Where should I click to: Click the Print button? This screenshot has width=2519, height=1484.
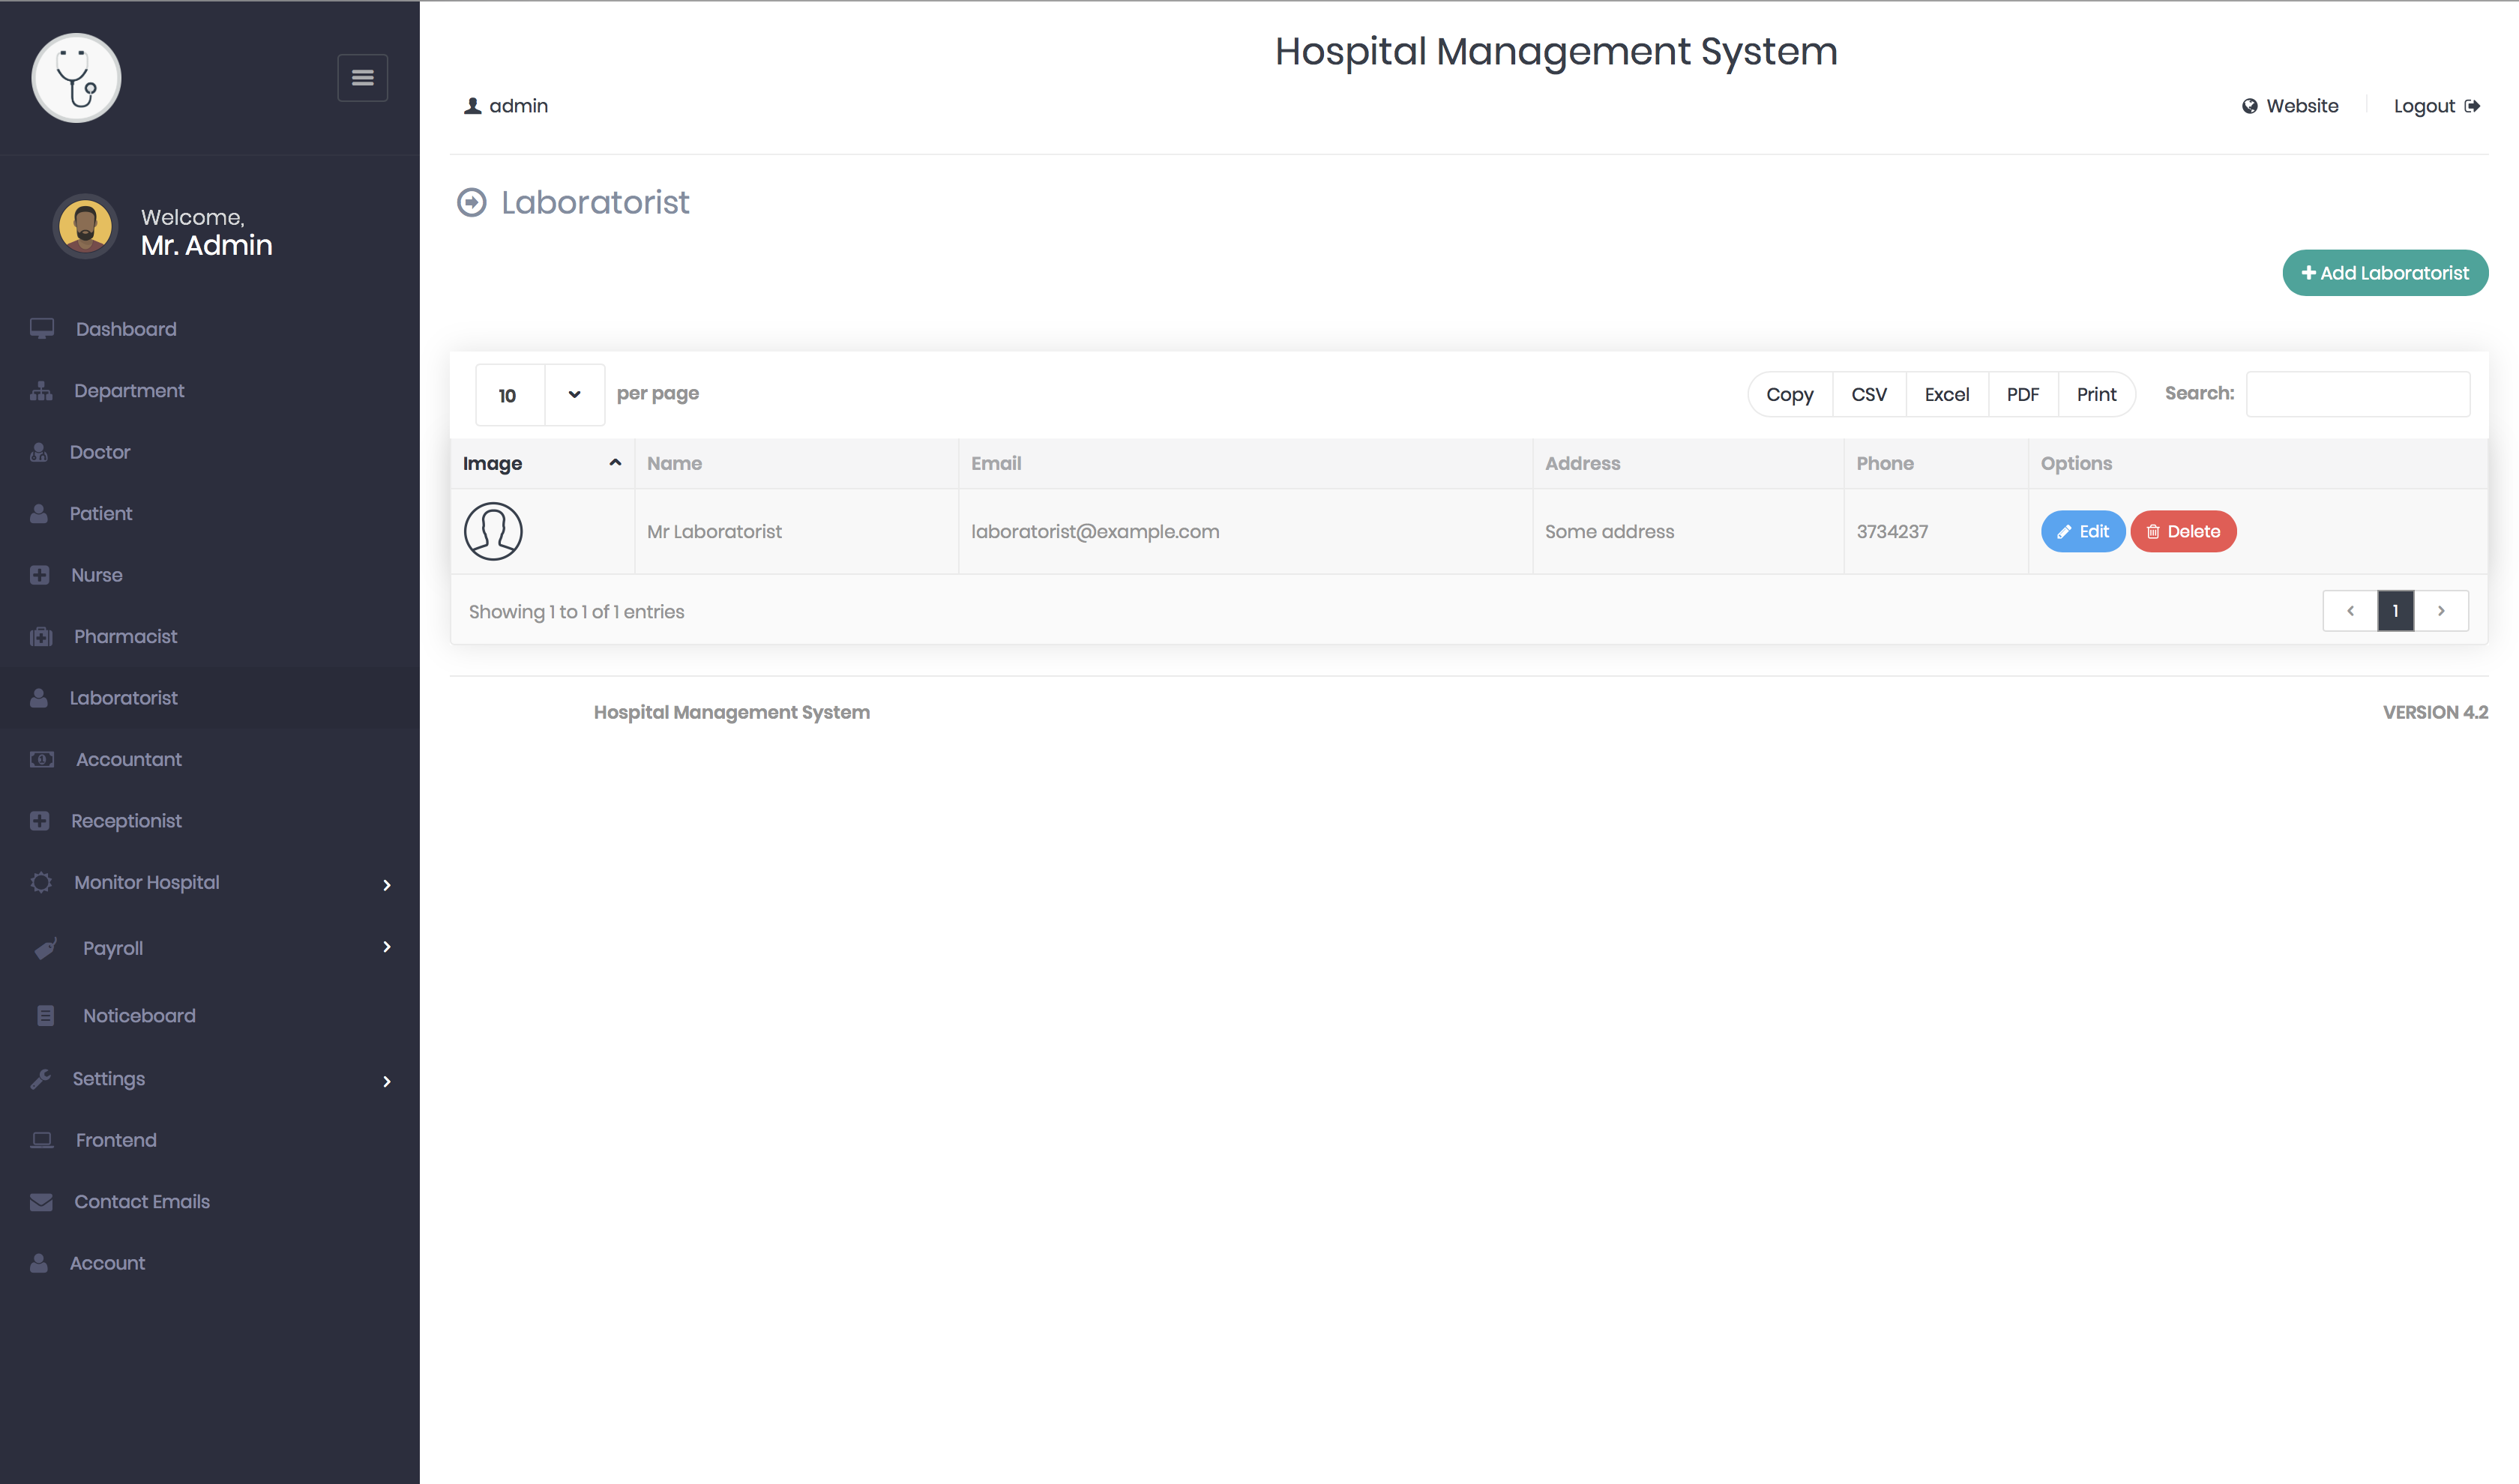(2097, 394)
